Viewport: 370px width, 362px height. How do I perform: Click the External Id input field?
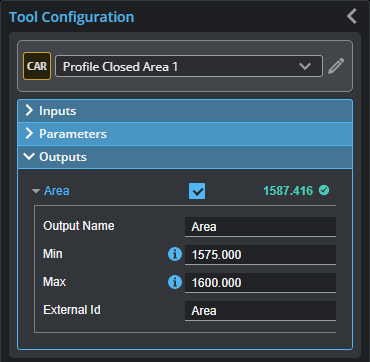click(x=260, y=311)
